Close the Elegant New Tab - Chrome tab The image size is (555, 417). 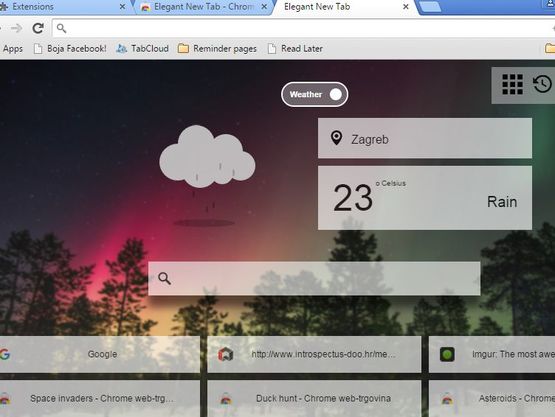[264, 7]
